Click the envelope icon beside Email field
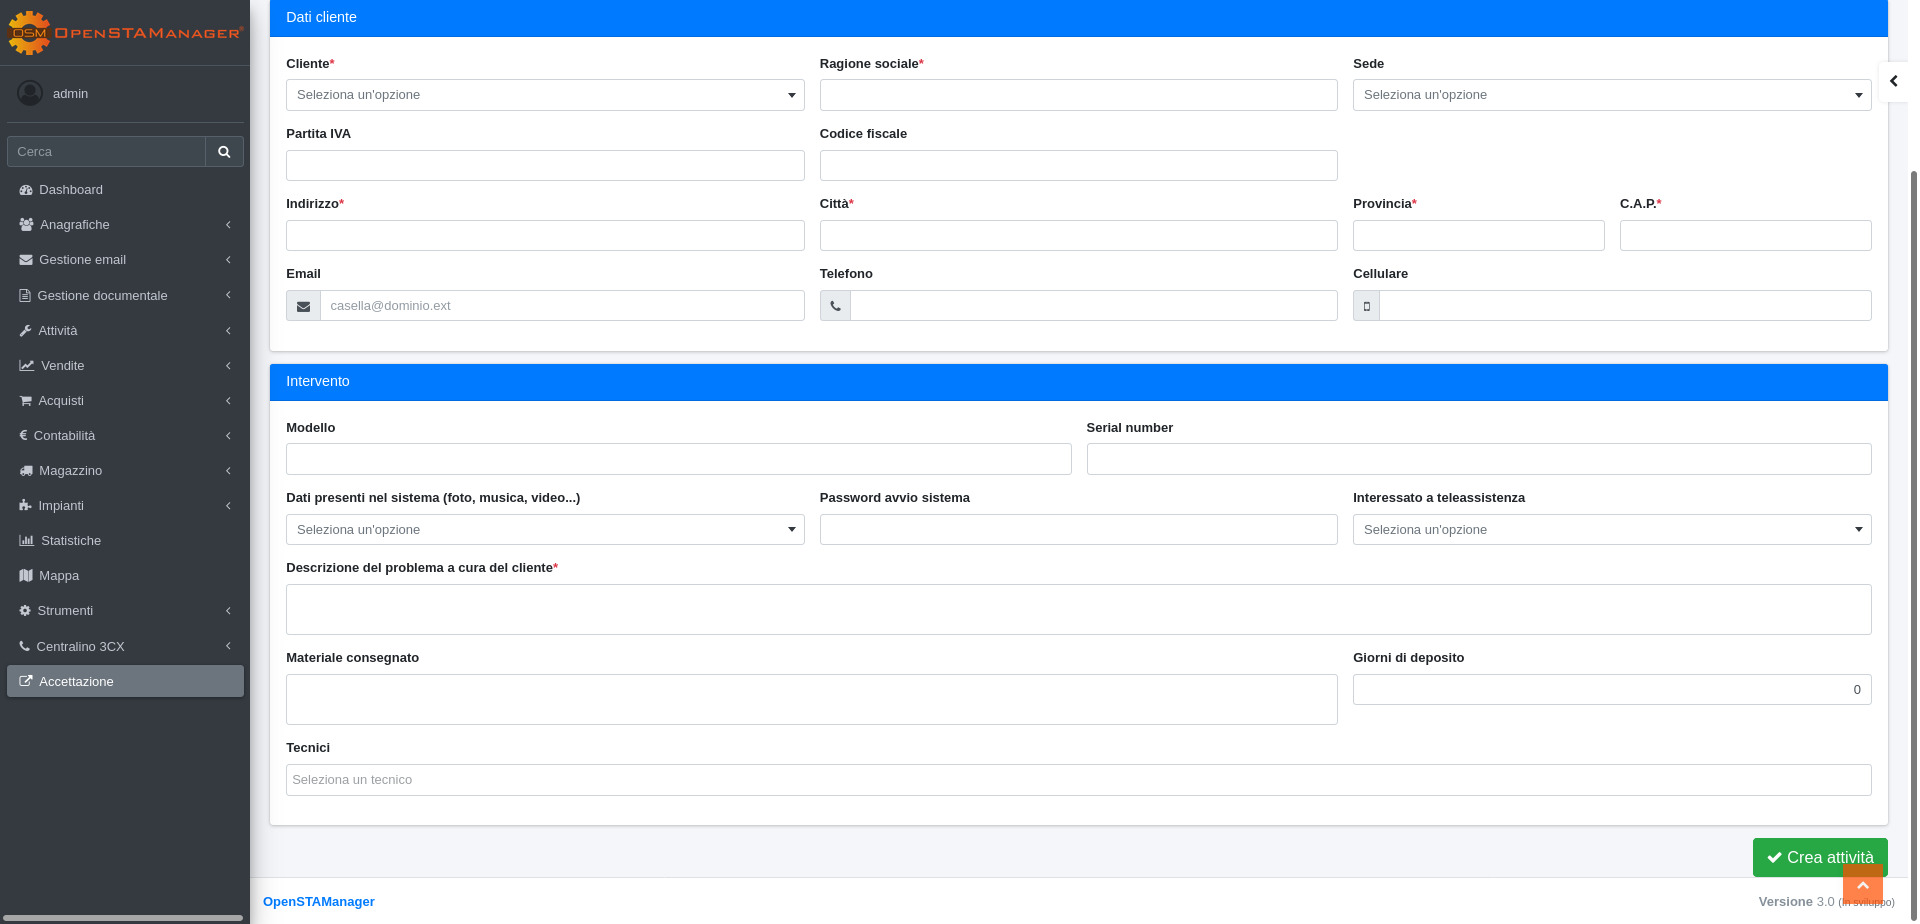Image resolution: width=1920 pixels, height=924 pixels. coord(303,306)
